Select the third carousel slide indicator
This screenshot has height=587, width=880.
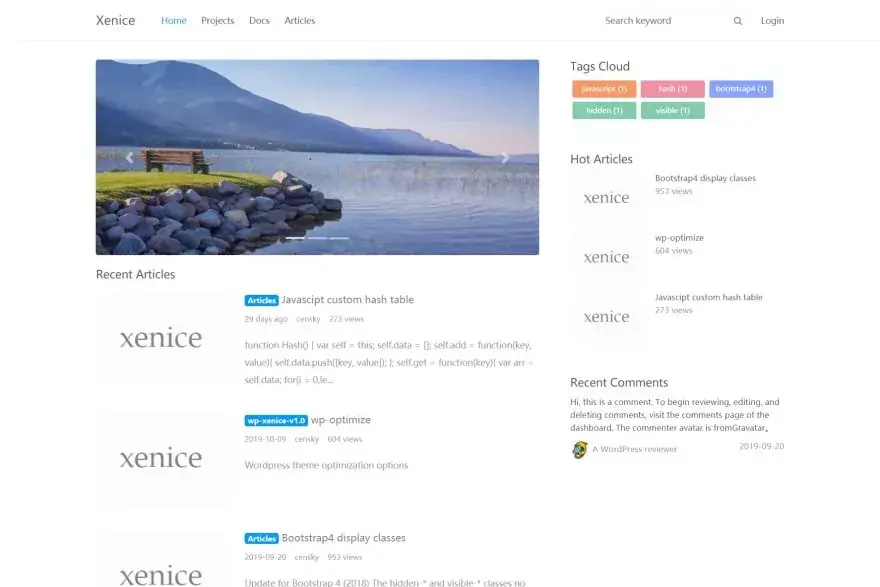coord(340,238)
